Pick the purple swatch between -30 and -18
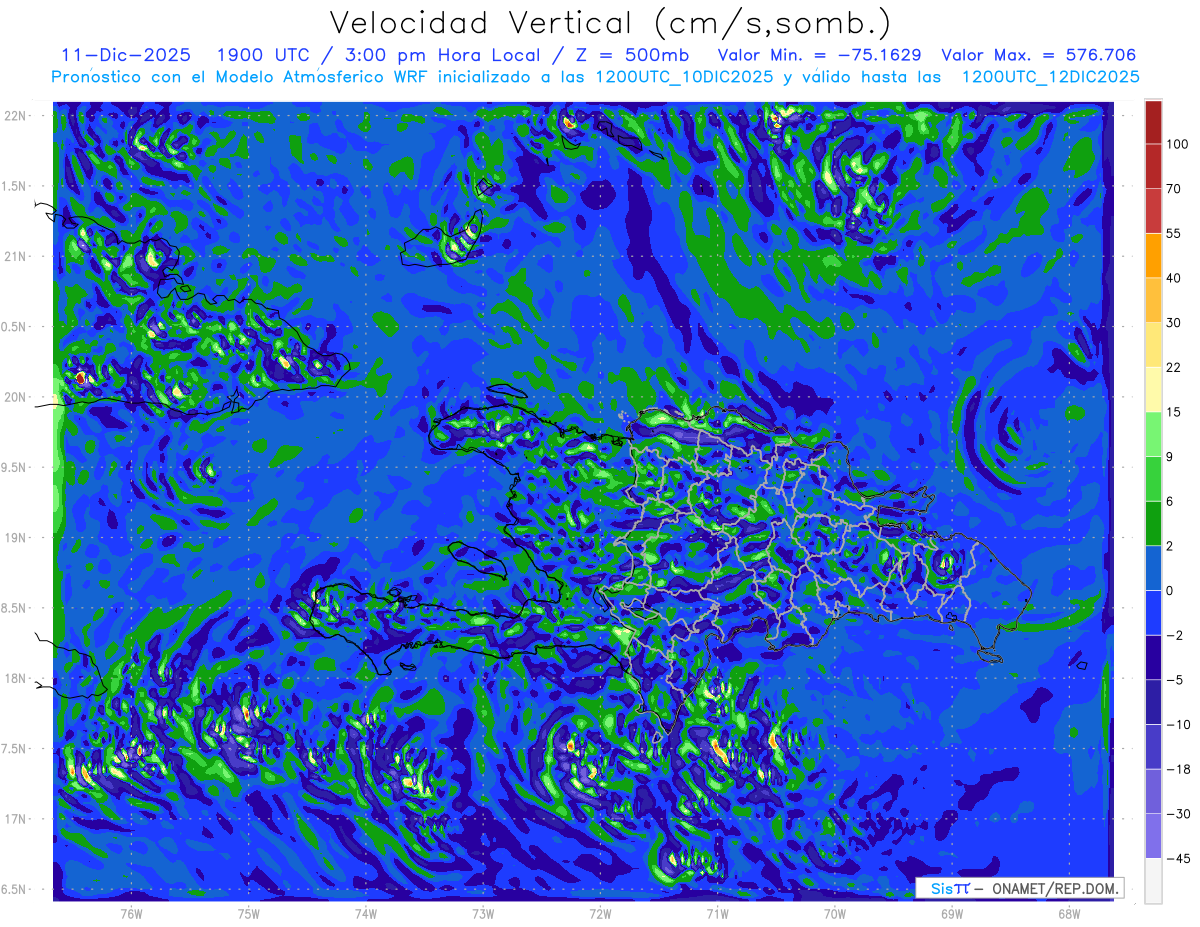Image resolution: width=1200 pixels, height=927 pixels. coord(1153,791)
